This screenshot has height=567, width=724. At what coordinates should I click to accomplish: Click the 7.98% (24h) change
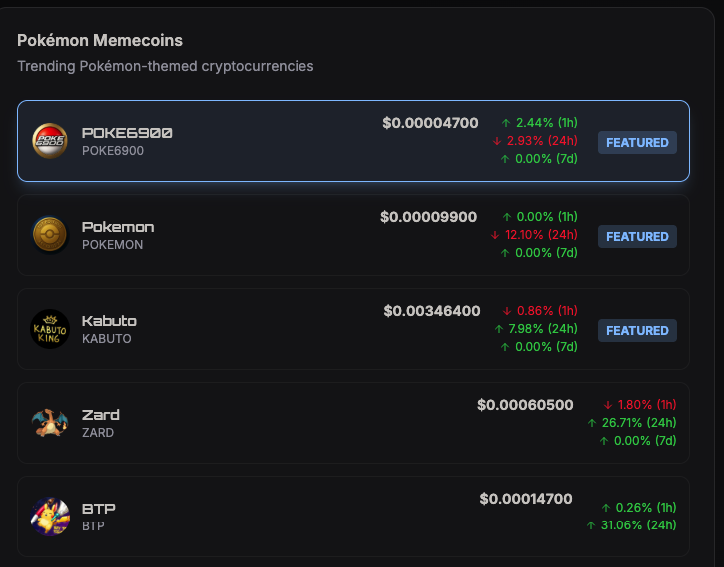click(536, 329)
